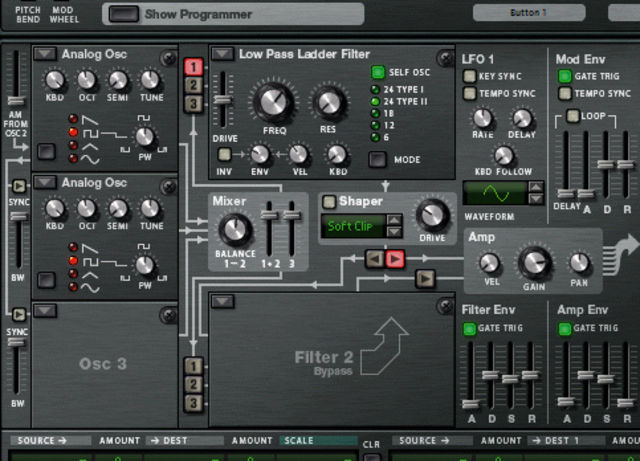Adjust Mixer 1+2 level slider
Viewport: 640px width, 461px height.
(x=269, y=216)
